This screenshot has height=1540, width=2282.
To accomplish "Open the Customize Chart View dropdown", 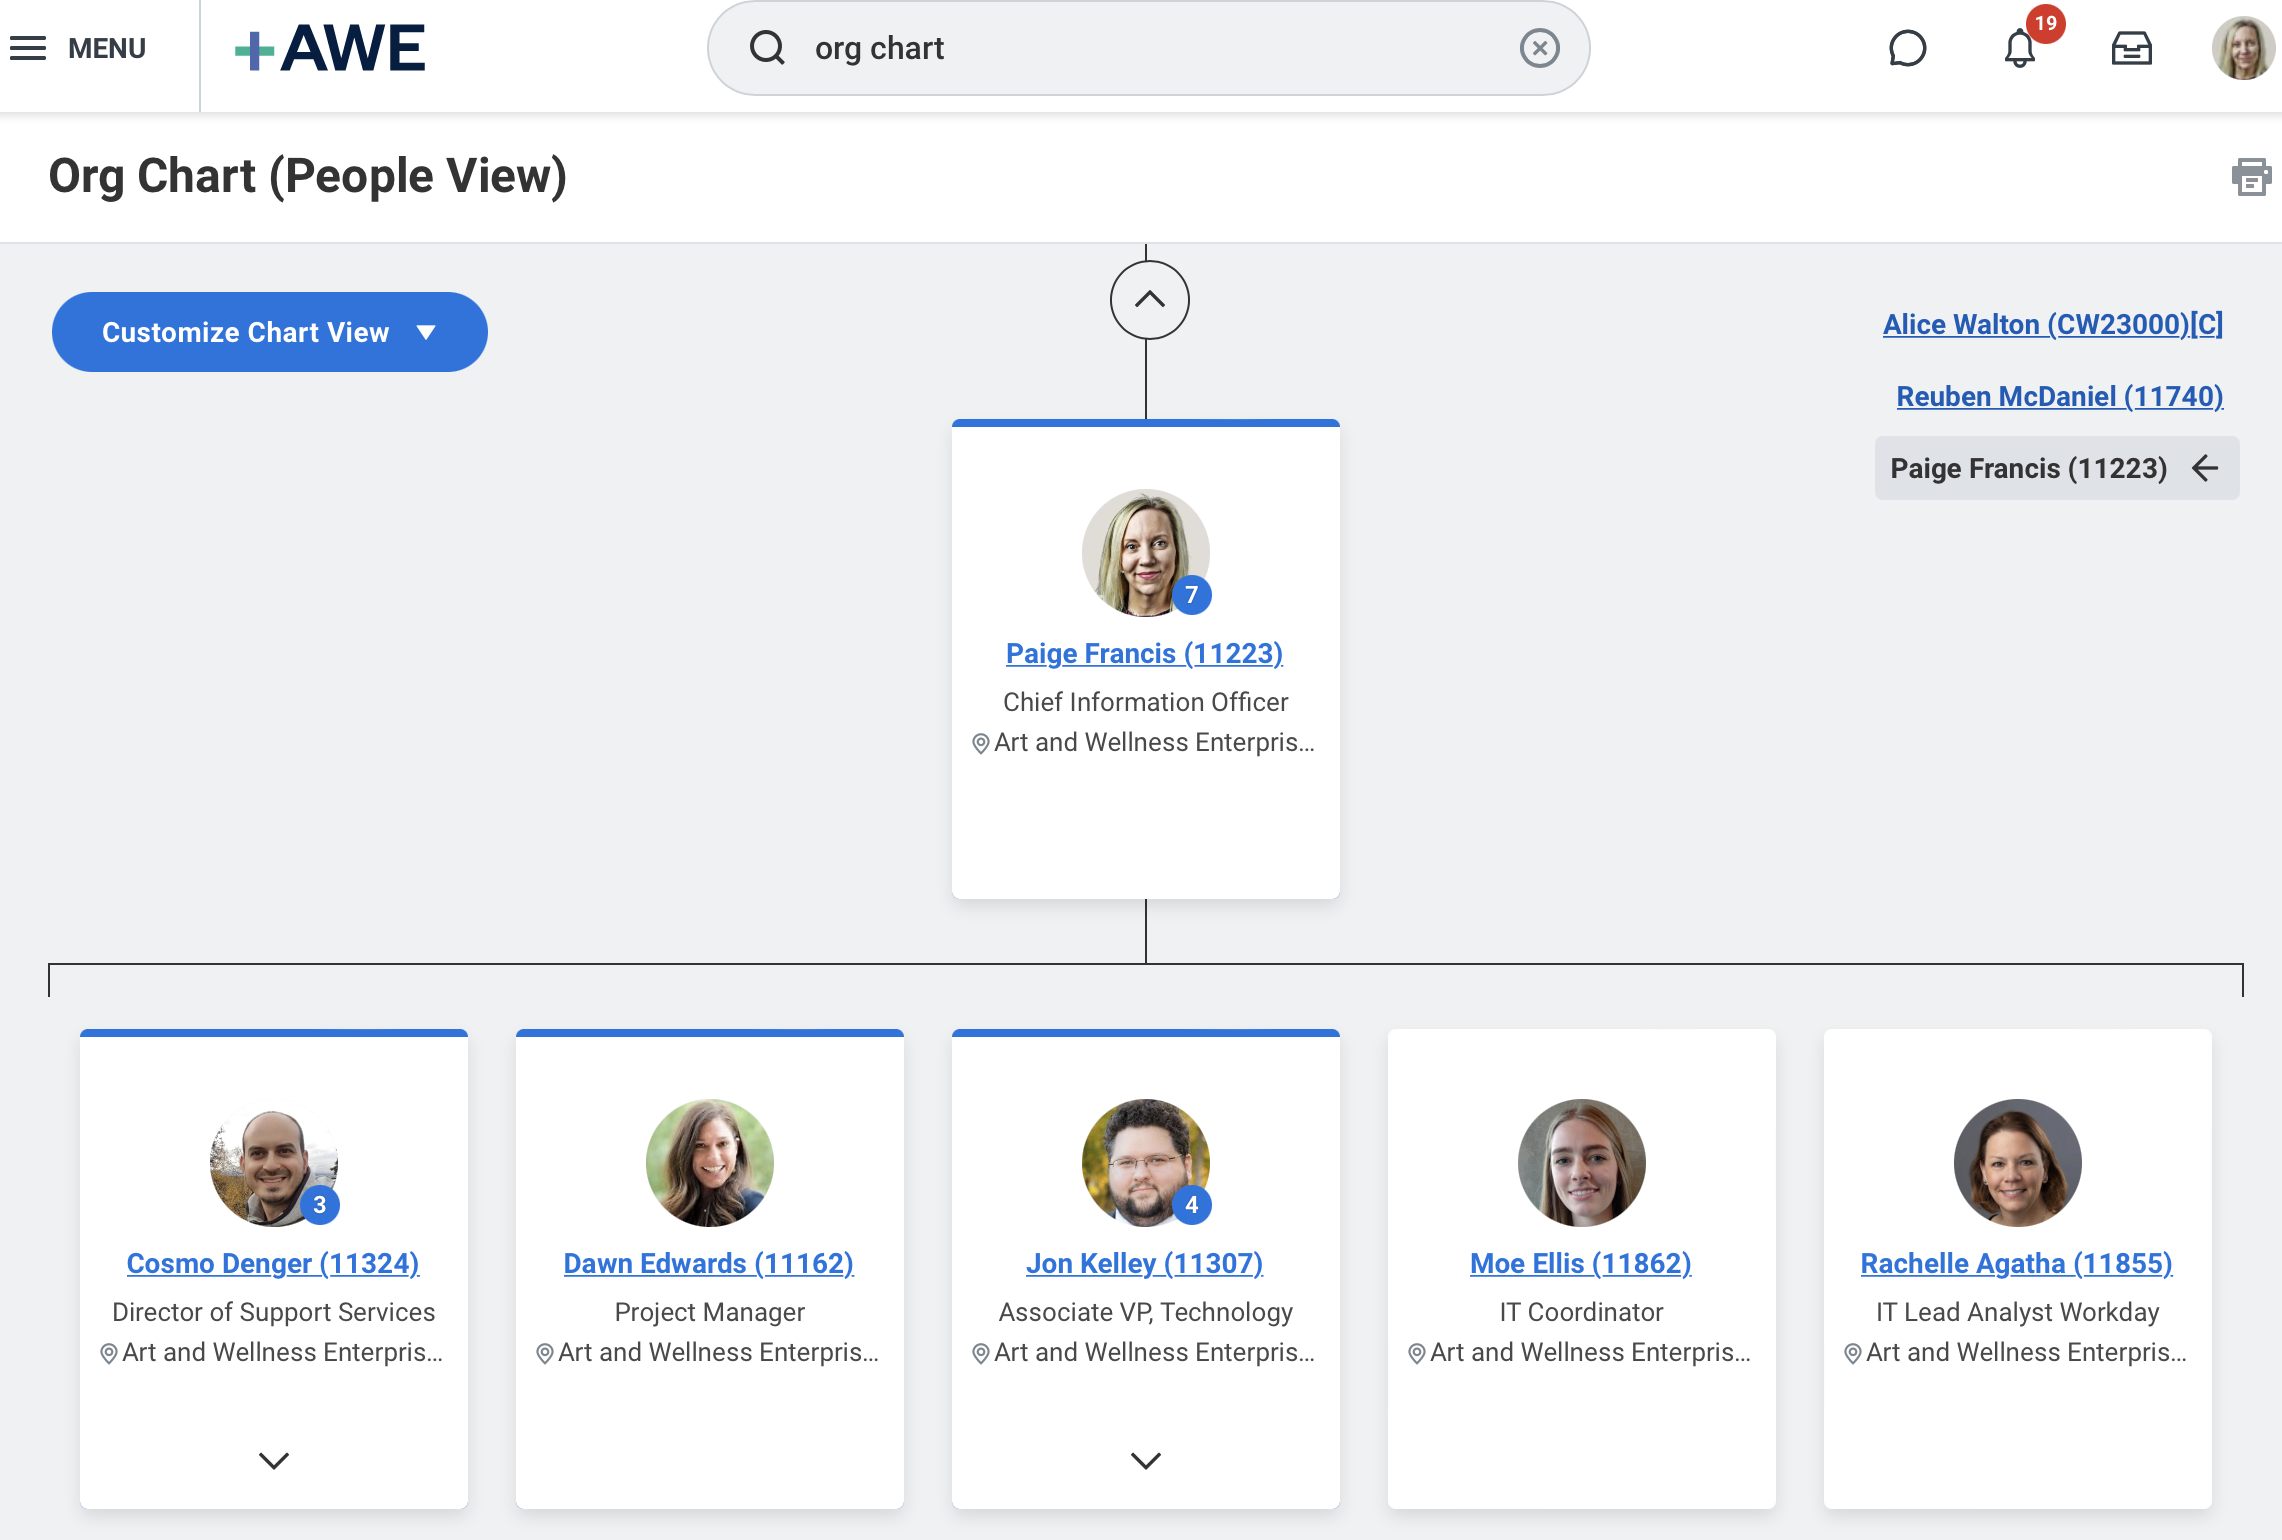I will point(268,331).
